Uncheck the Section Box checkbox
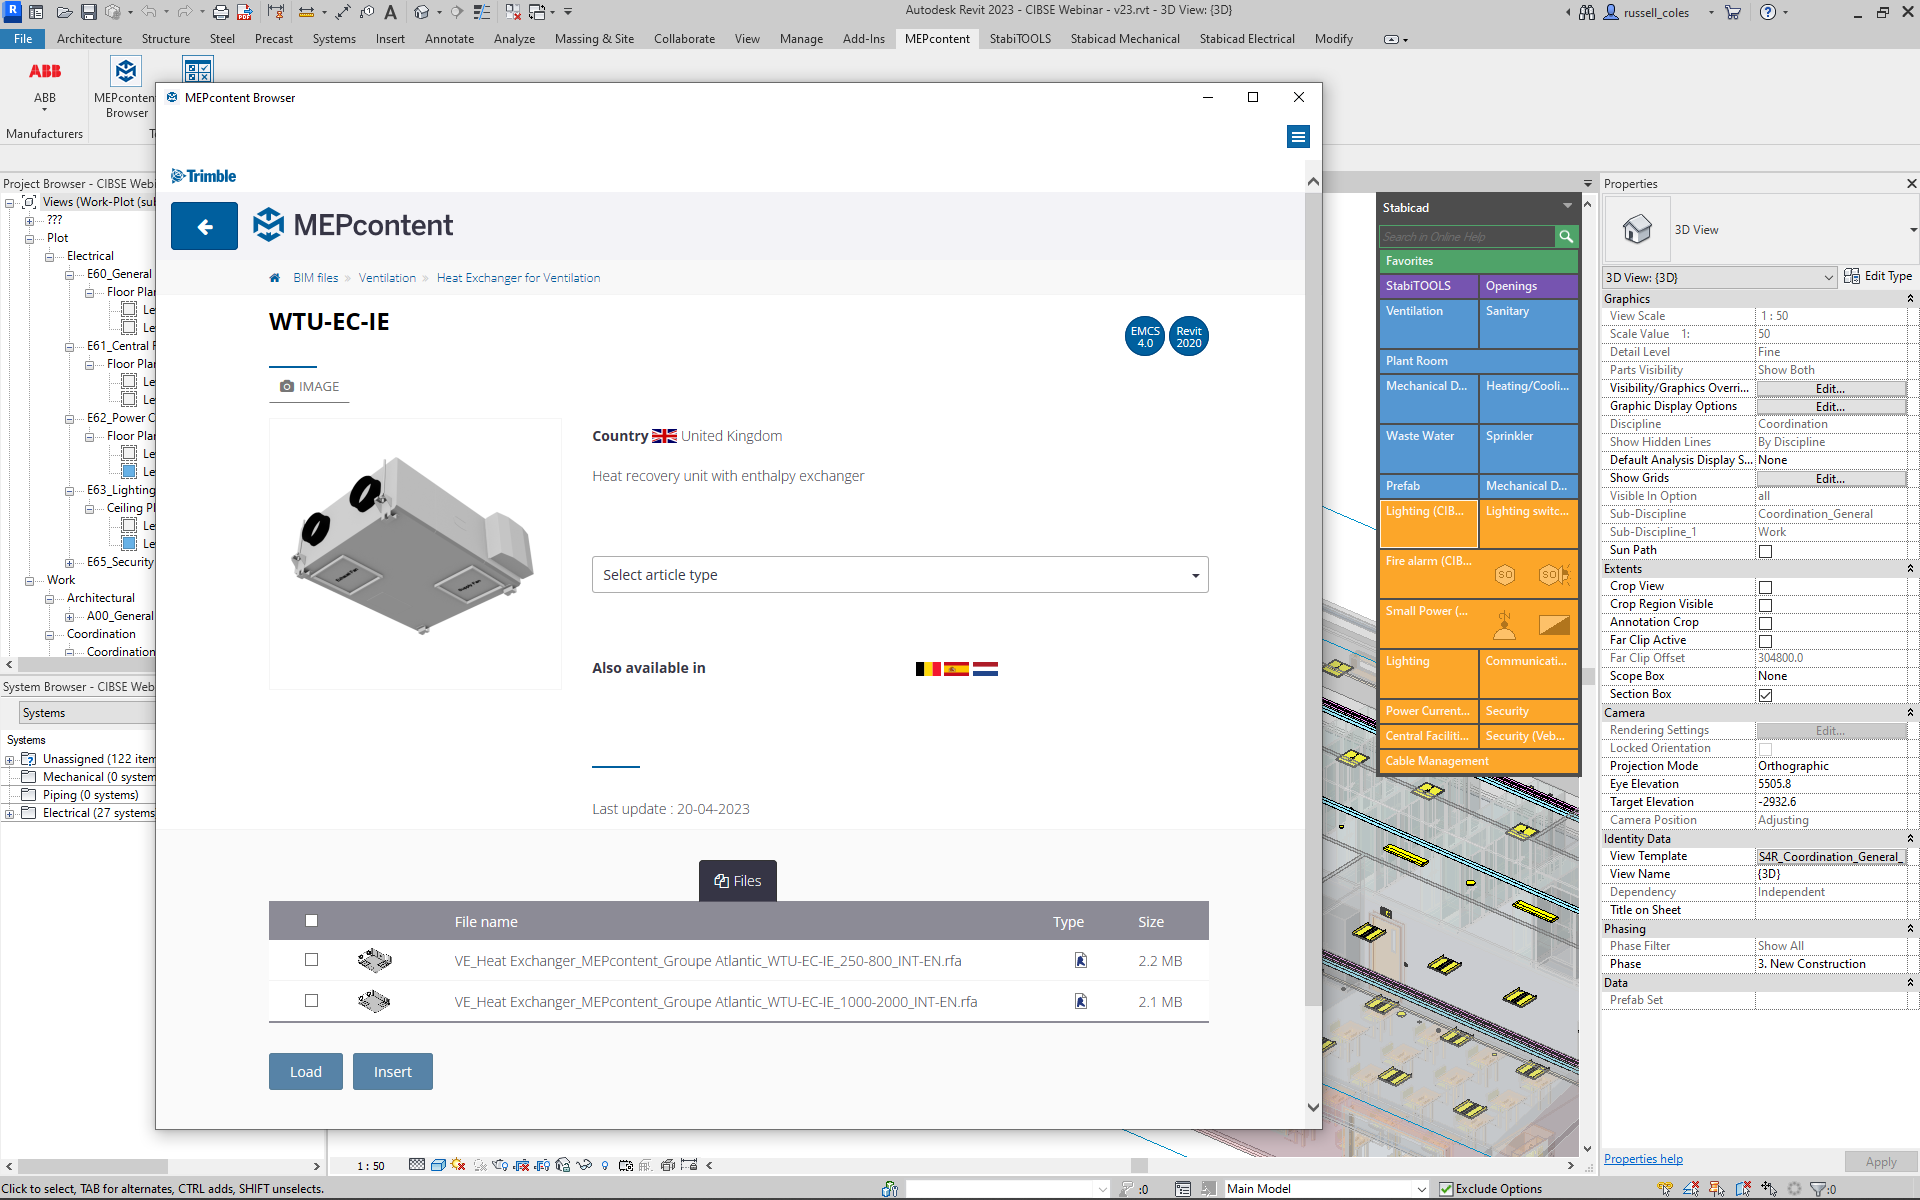Image resolution: width=1920 pixels, height=1200 pixels. coord(1765,695)
